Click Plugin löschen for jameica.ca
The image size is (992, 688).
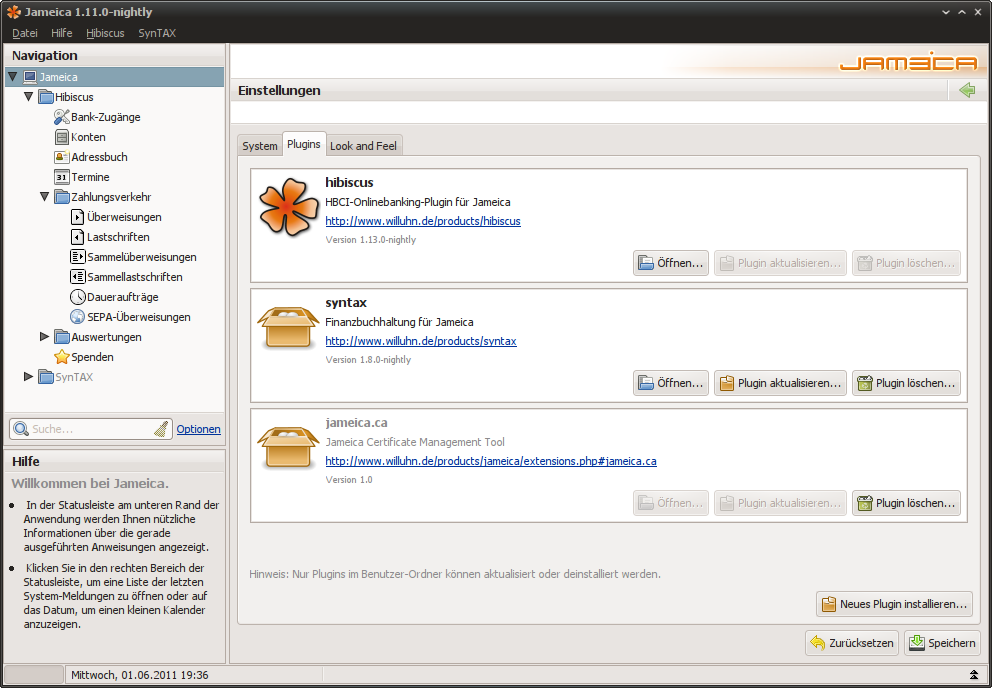click(906, 503)
